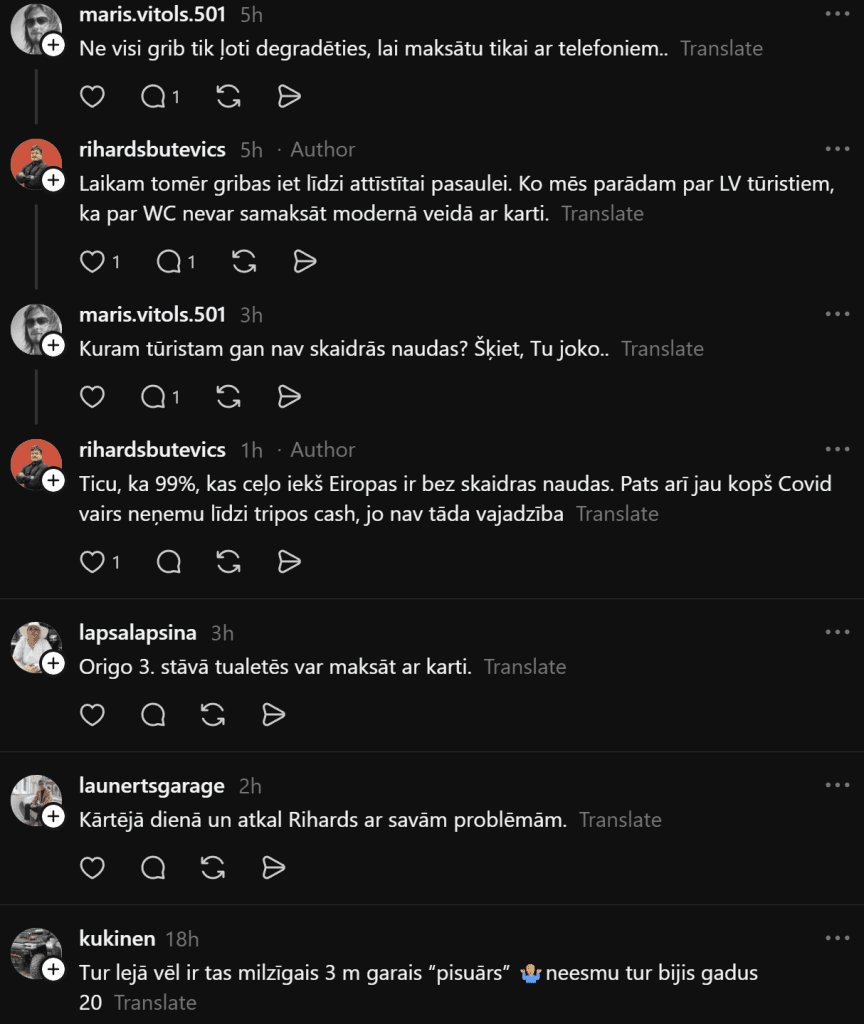Open kukinen's profile from username
The image size is (864, 1024).
click(118, 938)
